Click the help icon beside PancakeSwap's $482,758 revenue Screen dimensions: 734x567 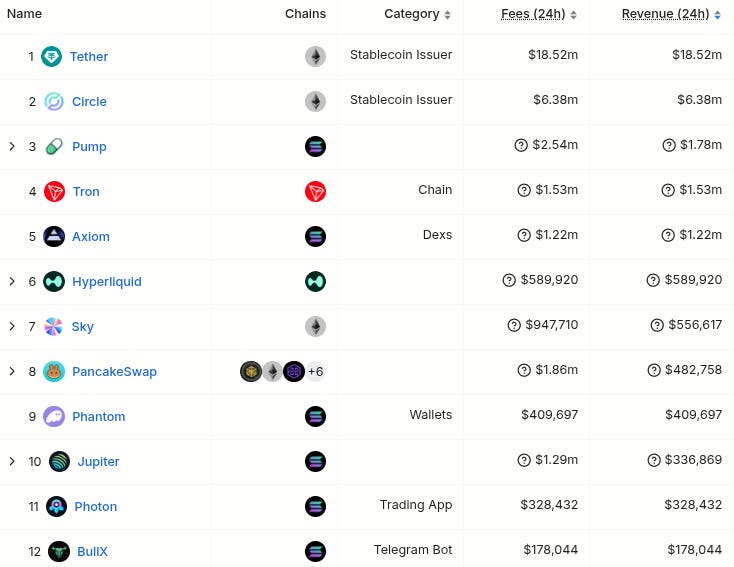click(654, 370)
